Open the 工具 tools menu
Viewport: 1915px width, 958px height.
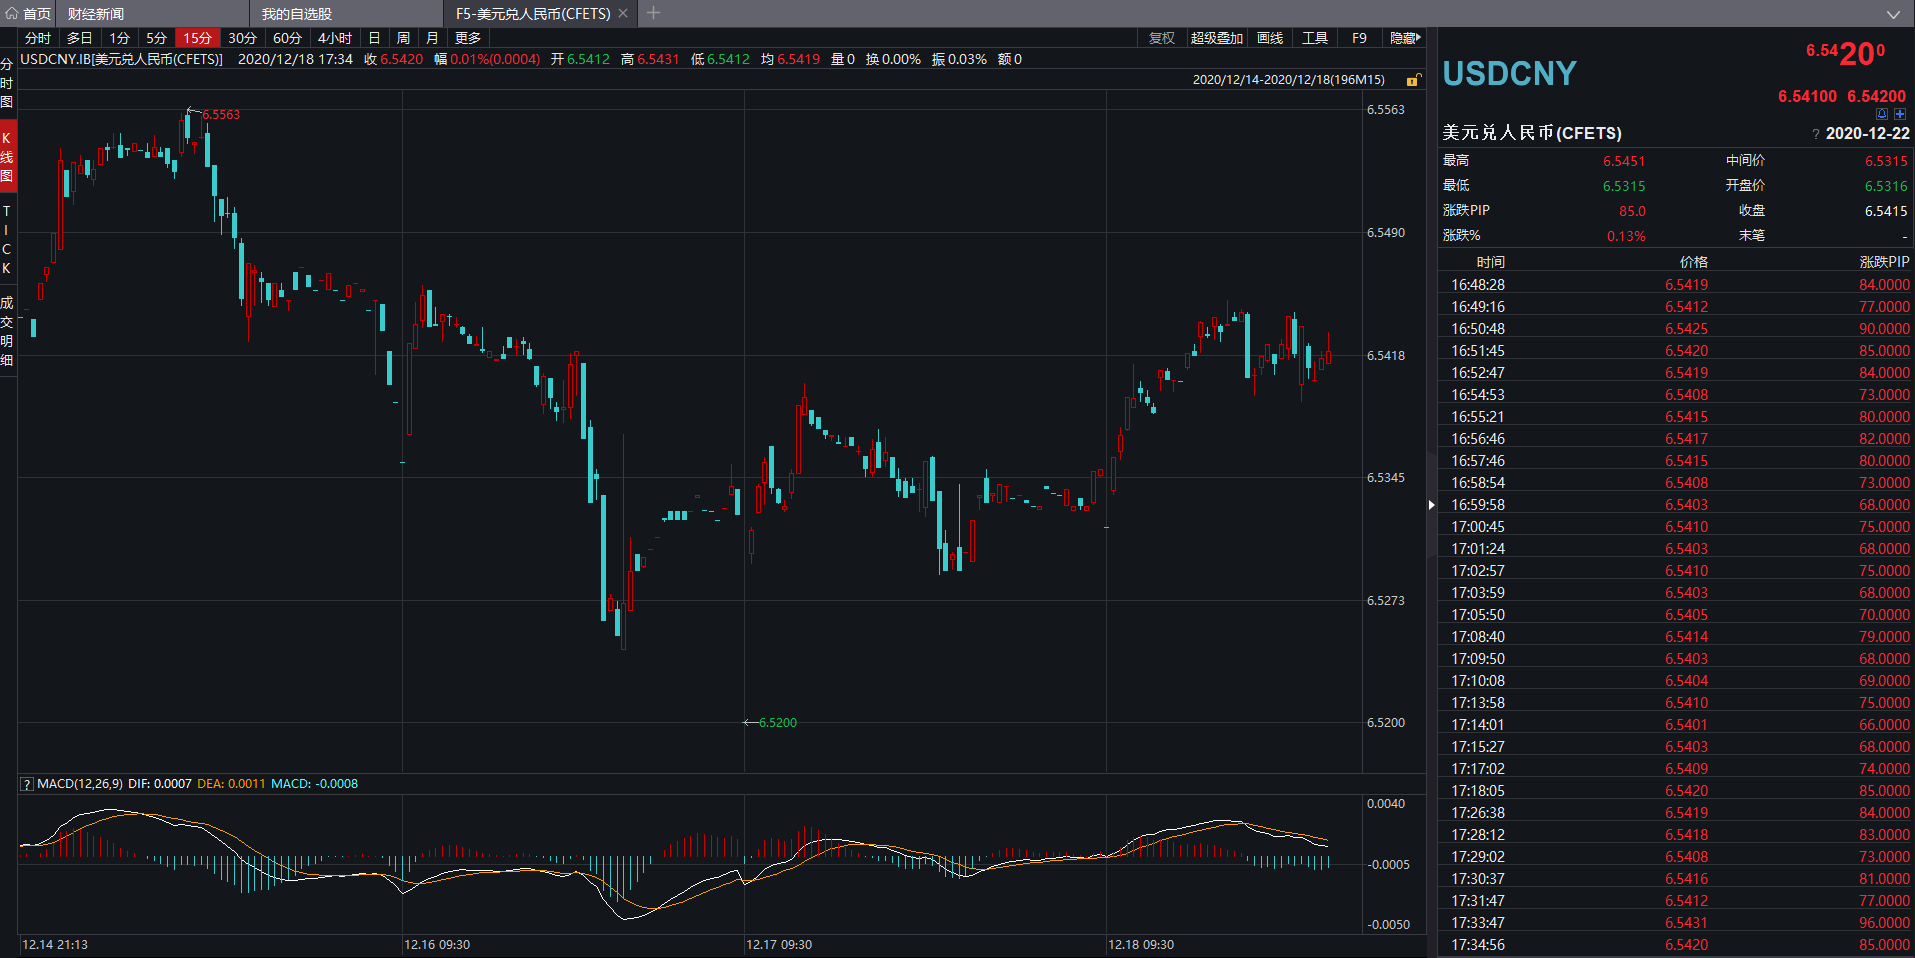tap(1315, 38)
